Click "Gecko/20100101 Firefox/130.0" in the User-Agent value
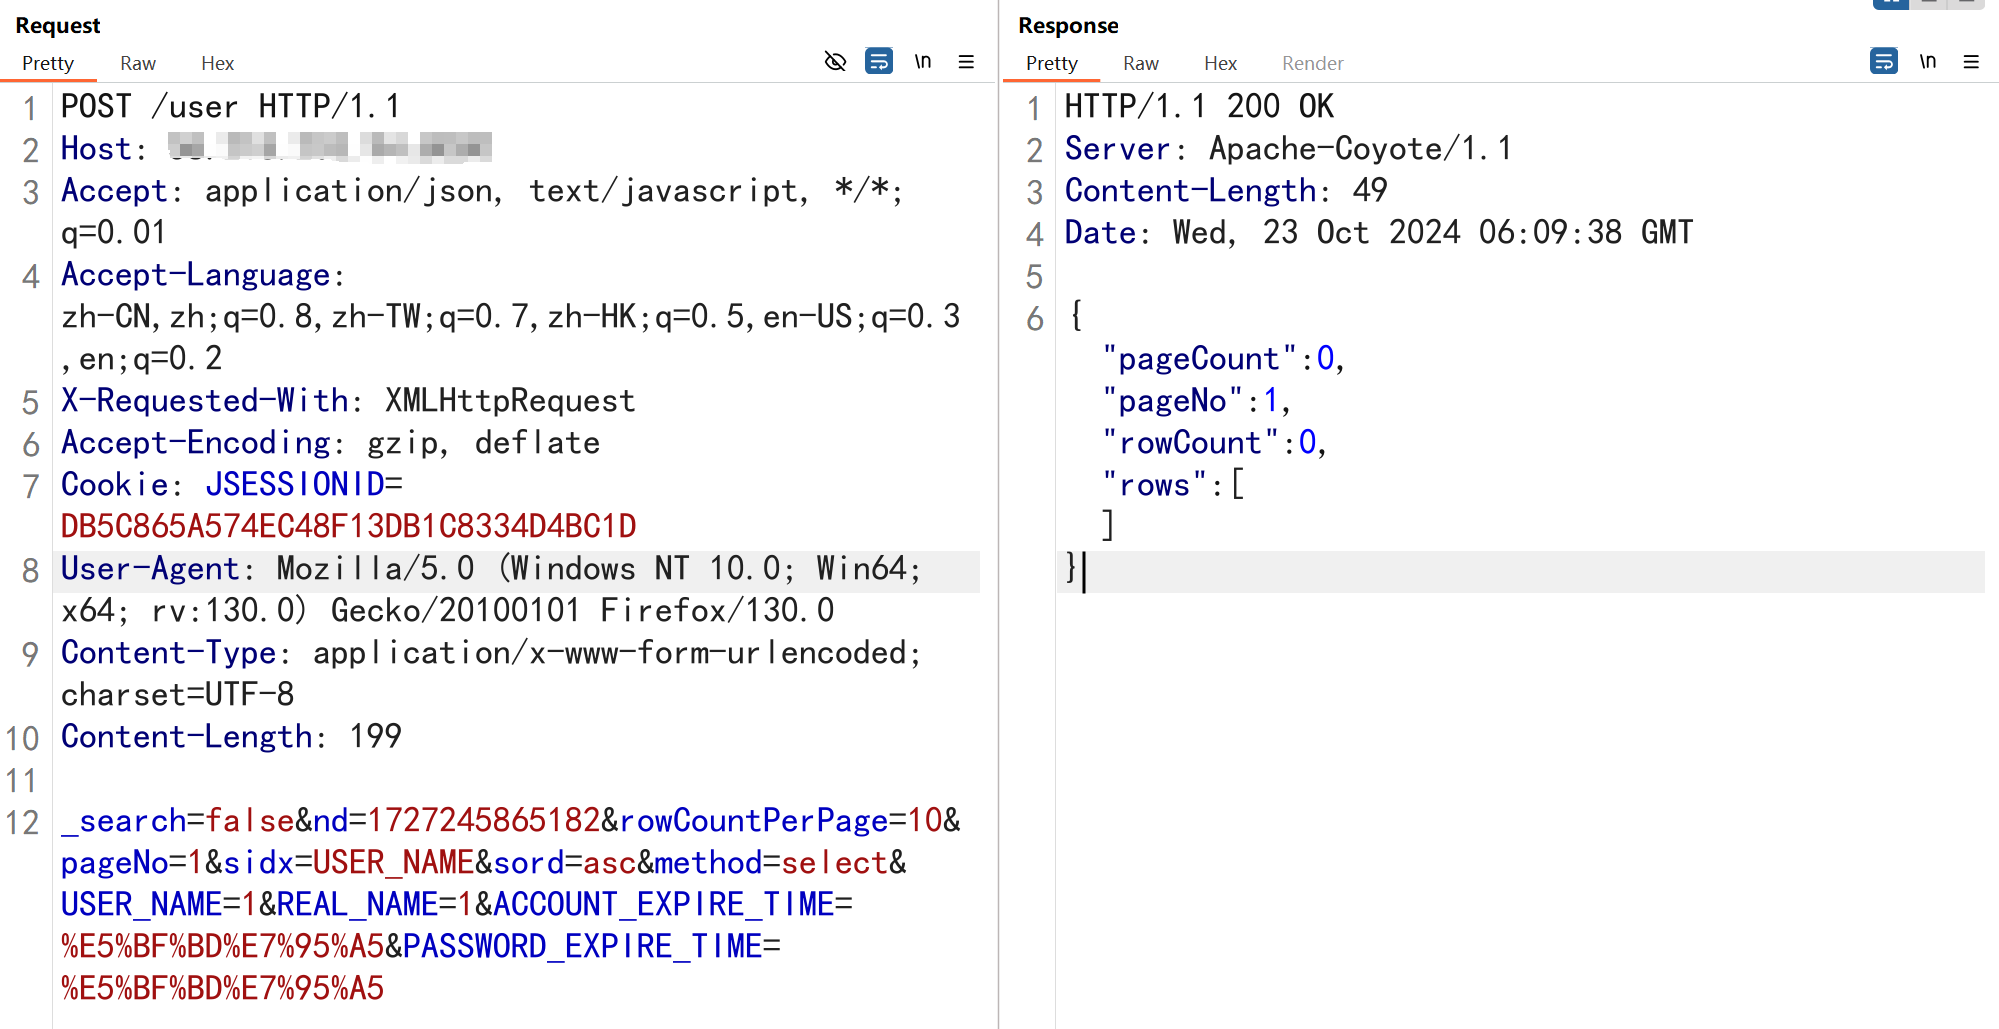Viewport: 1999px width, 1029px height. 583,610
